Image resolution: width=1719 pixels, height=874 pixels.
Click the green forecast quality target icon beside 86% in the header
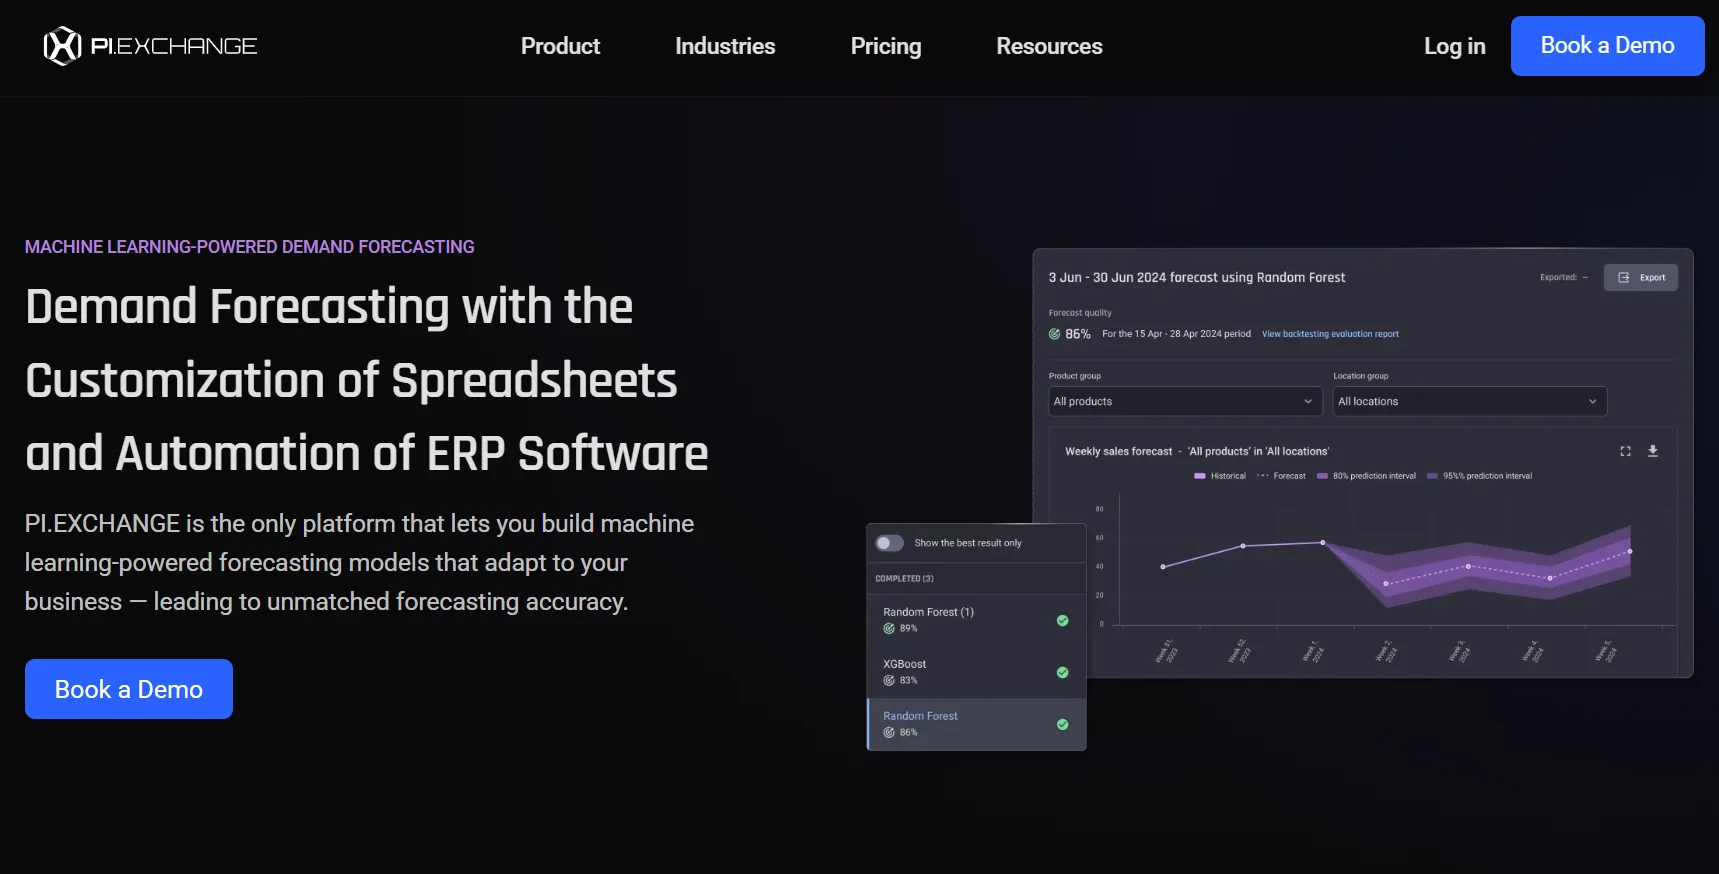coord(1054,334)
